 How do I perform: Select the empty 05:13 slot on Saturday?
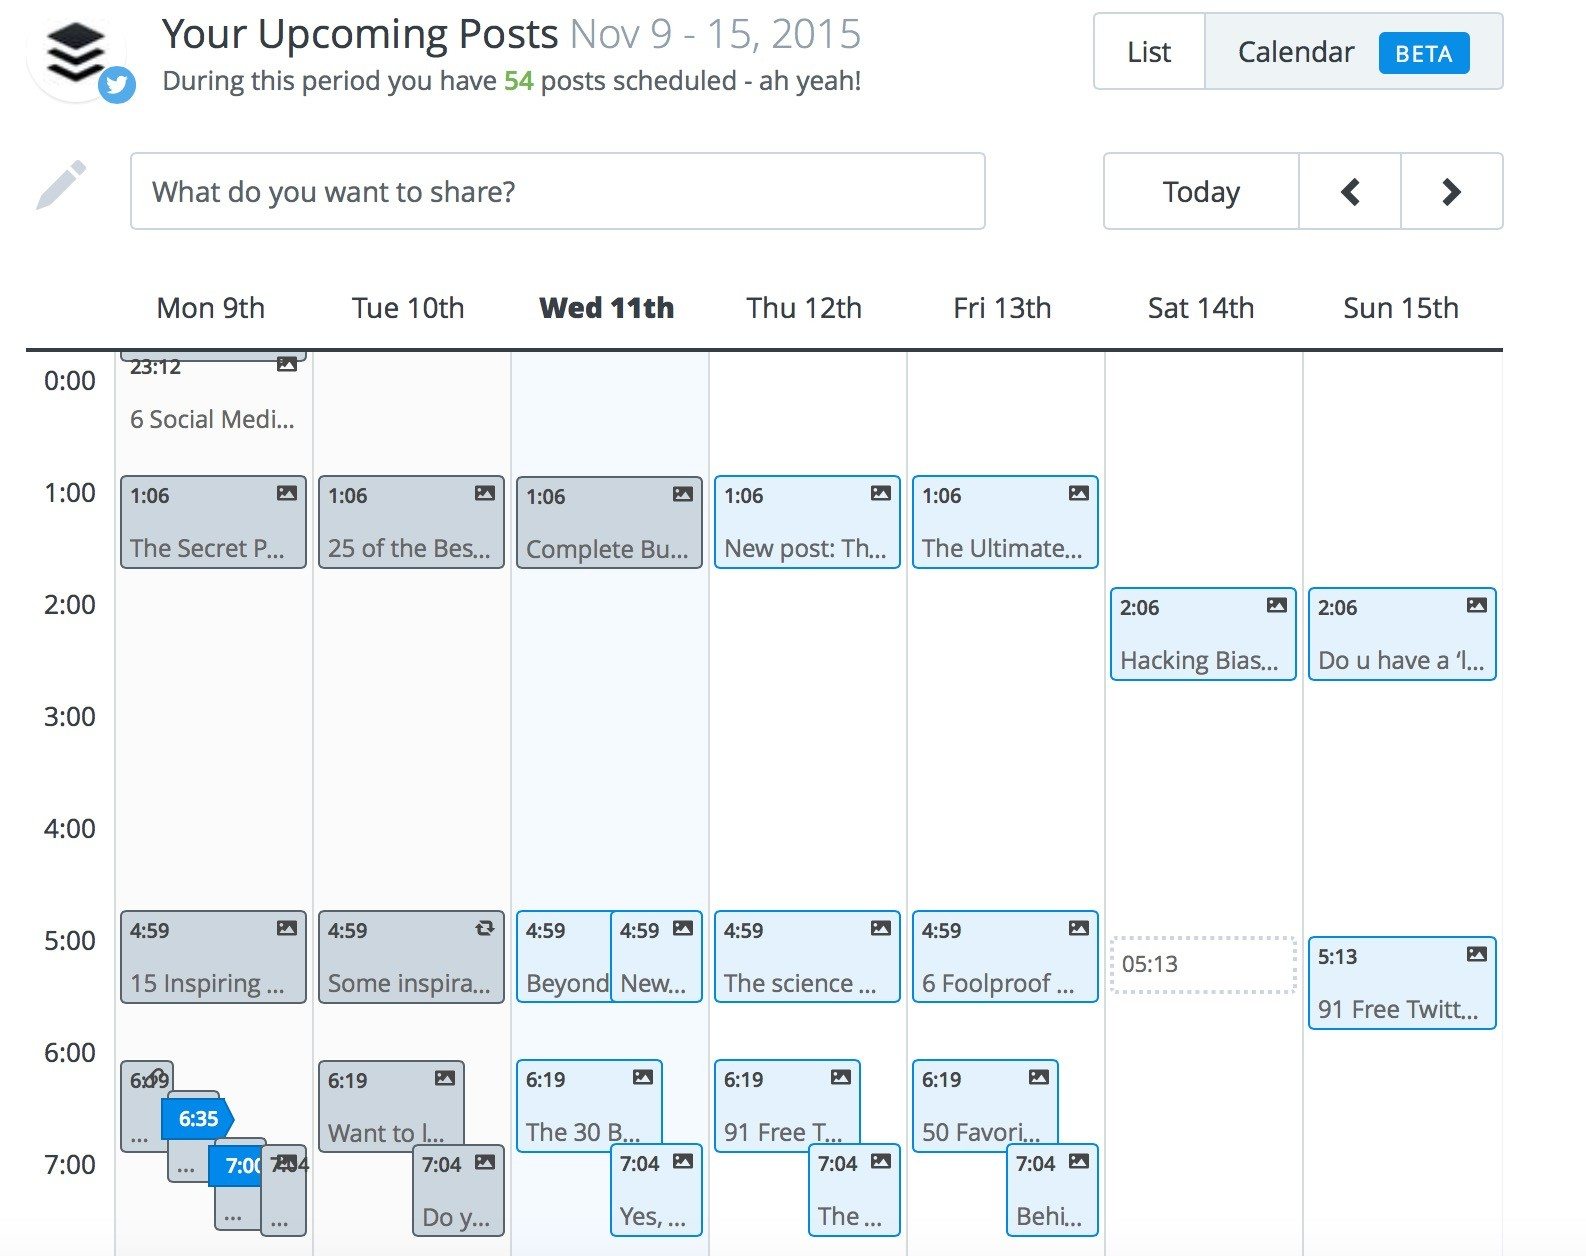point(1200,963)
